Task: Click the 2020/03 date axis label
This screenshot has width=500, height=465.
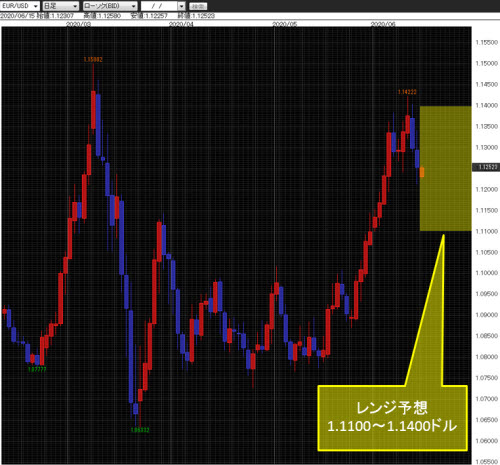Action: (x=78, y=24)
